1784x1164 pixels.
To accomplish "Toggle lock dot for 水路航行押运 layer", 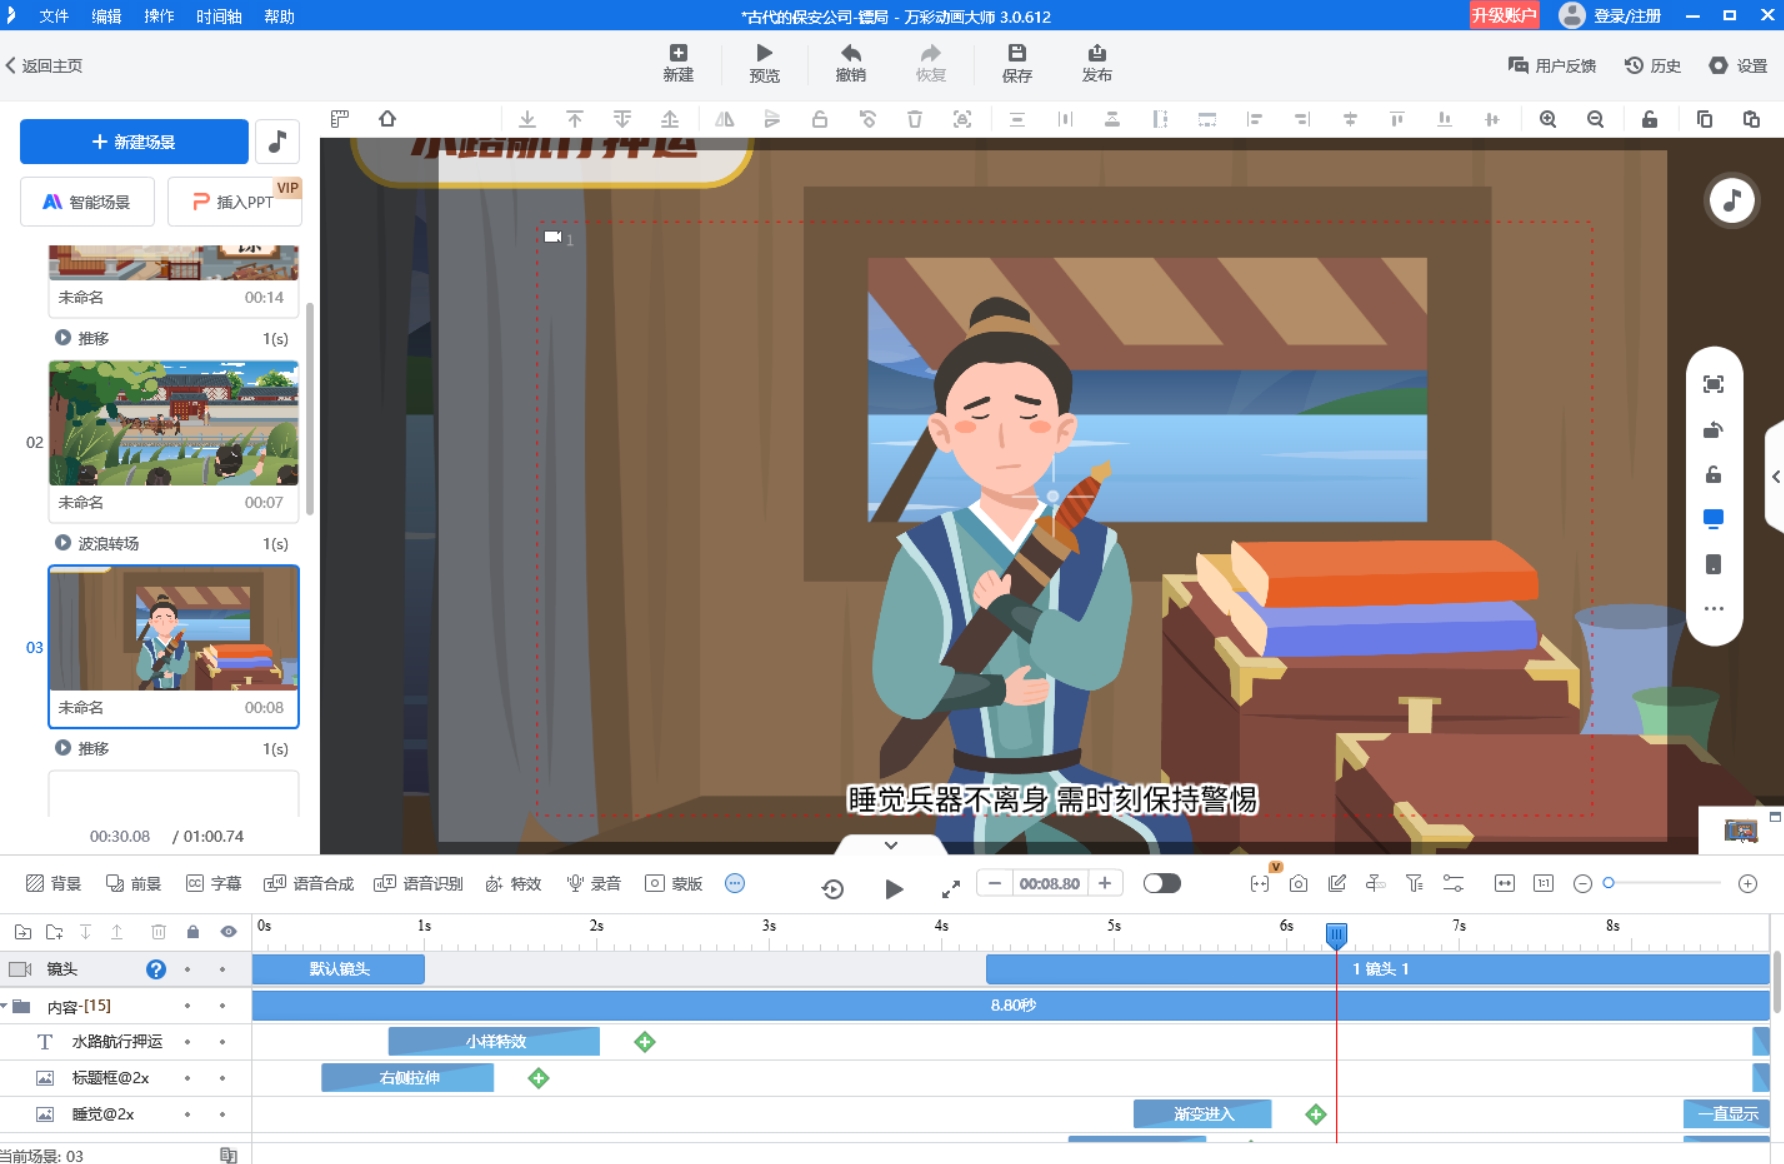I will tap(187, 1042).
